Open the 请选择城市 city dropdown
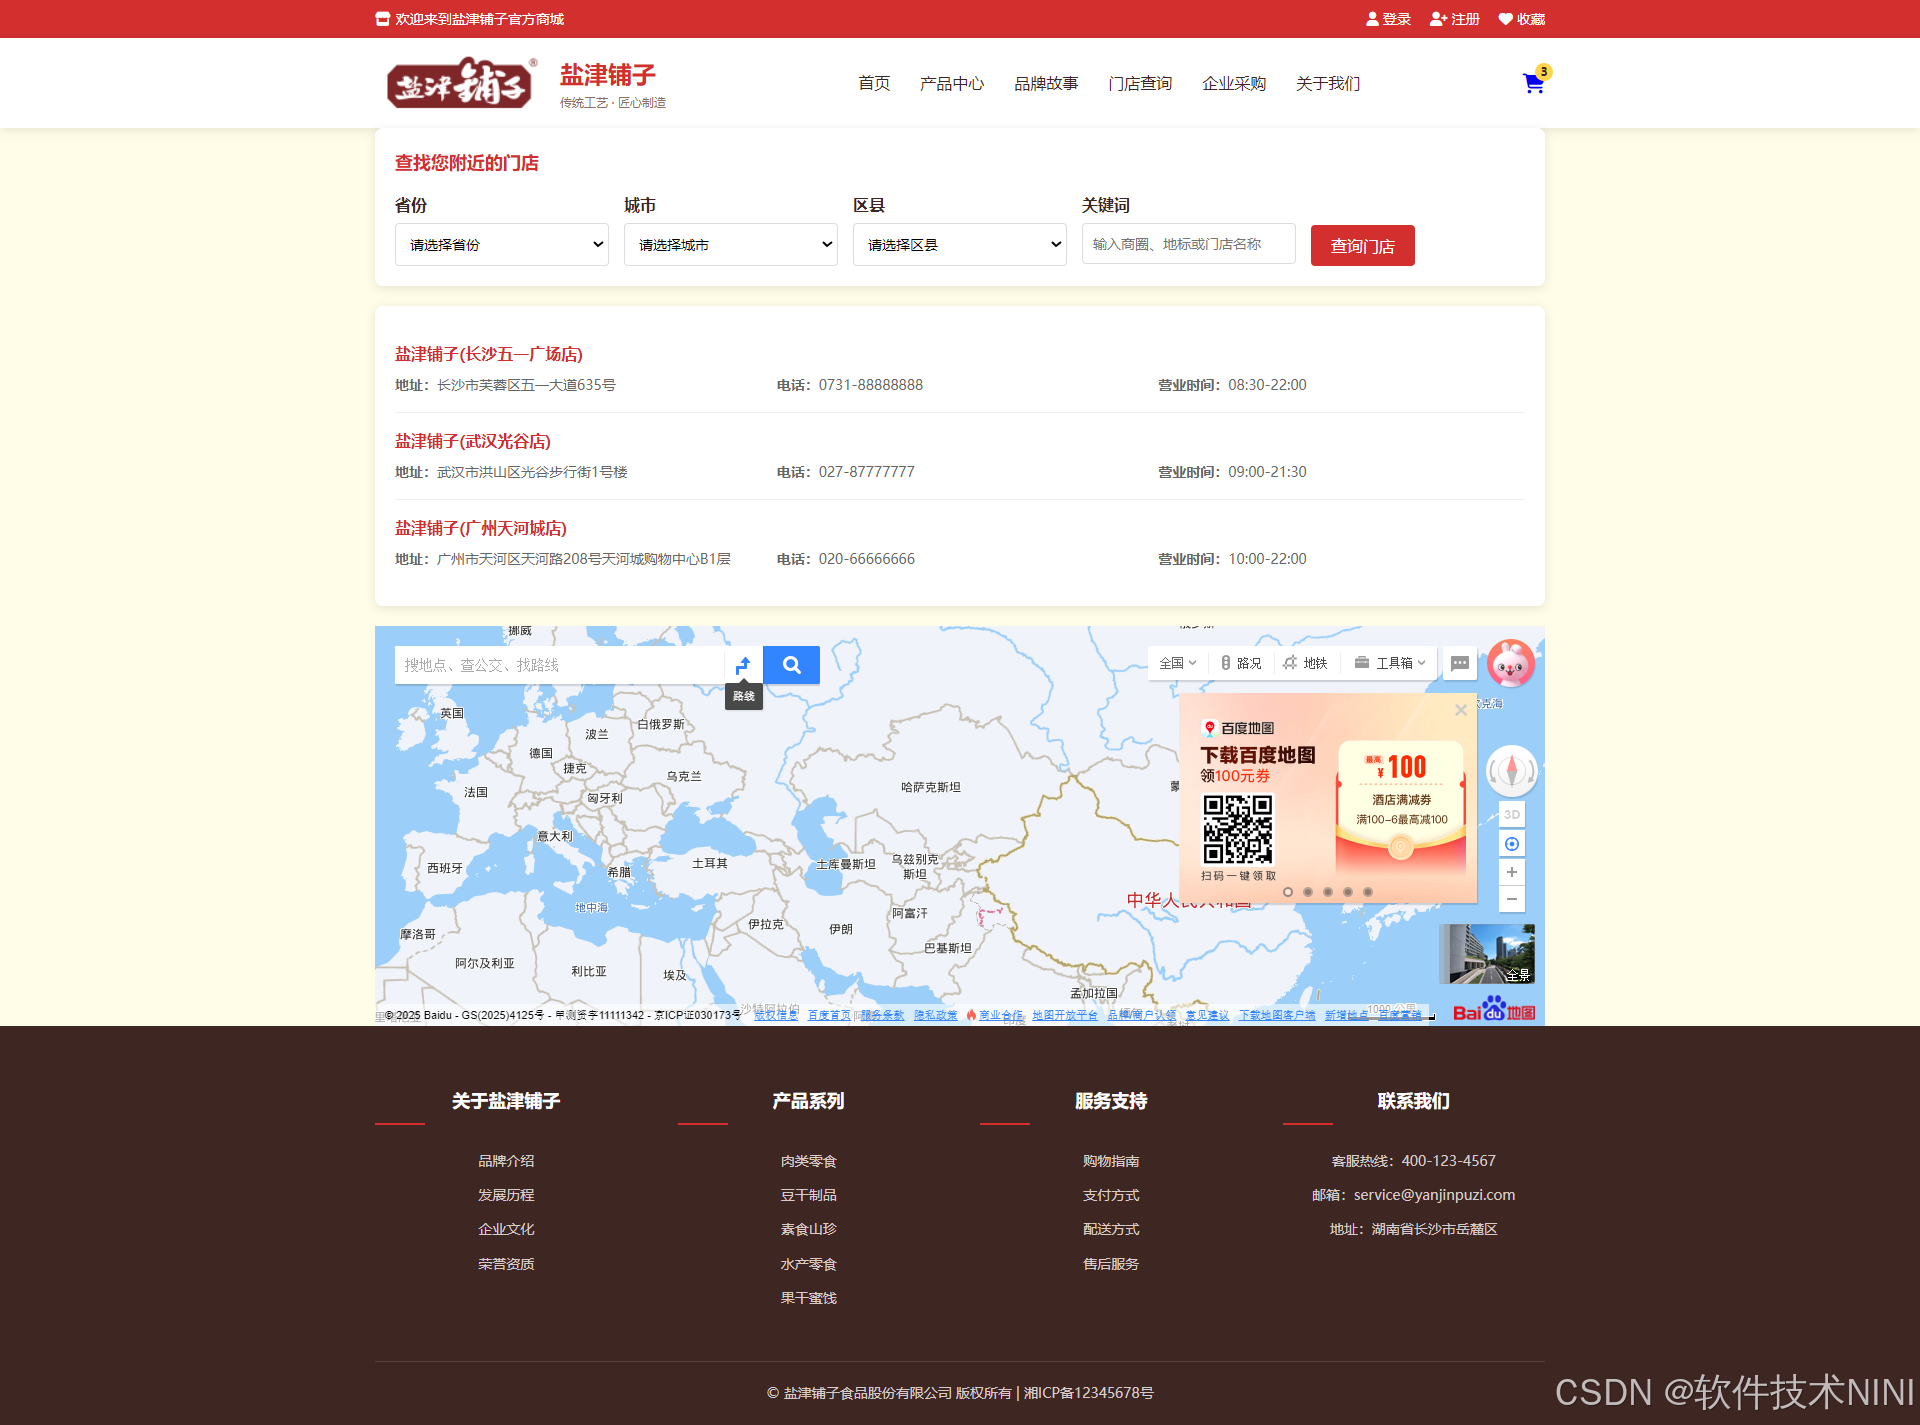1920x1425 pixels. point(731,245)
